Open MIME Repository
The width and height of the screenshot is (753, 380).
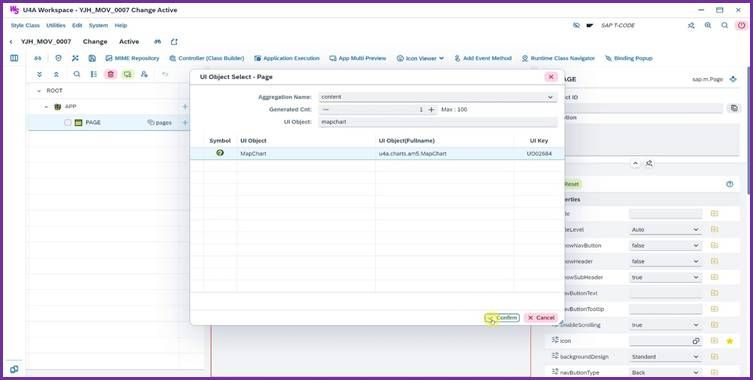[x=132, y=58]
